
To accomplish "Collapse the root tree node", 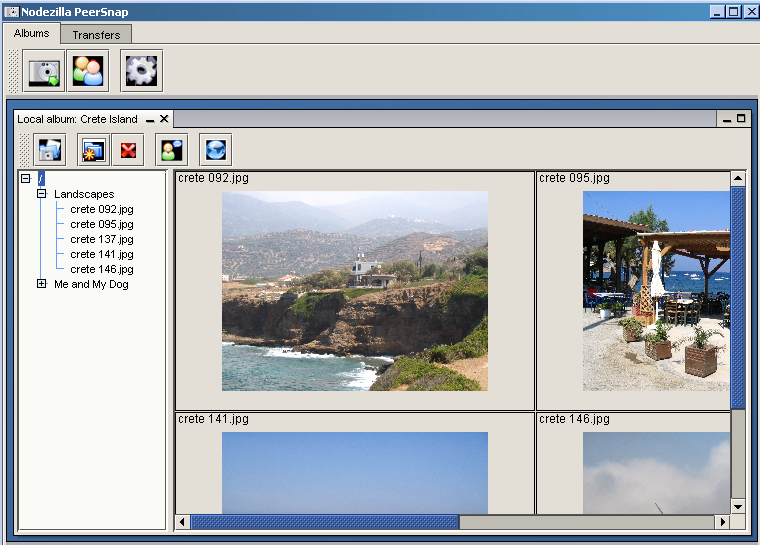I will click(x=26, y=179).
